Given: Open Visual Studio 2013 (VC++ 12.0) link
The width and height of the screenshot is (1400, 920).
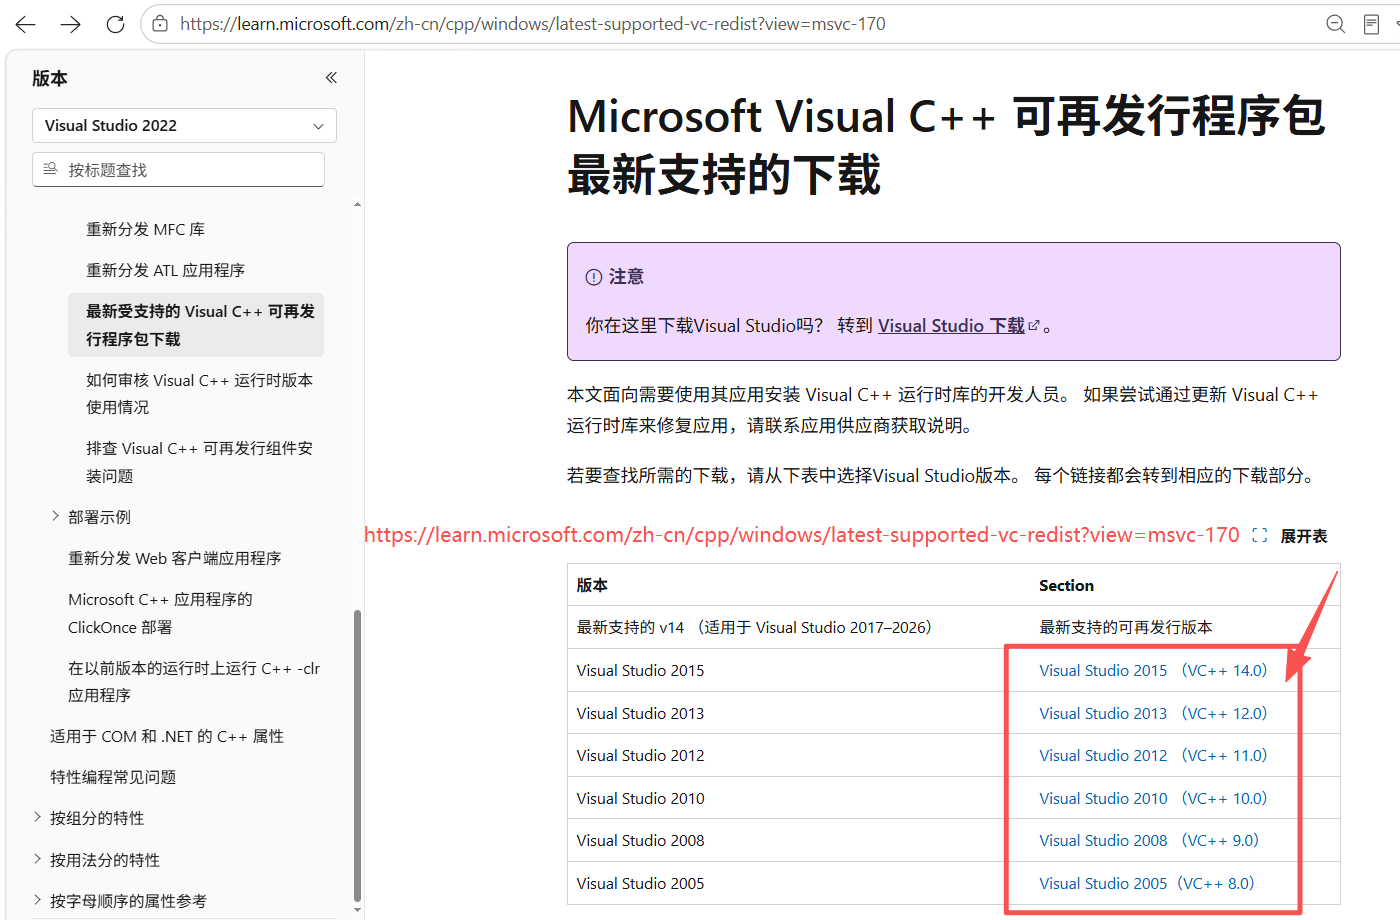Looking at the screenshot, I should pos(1153,713).
